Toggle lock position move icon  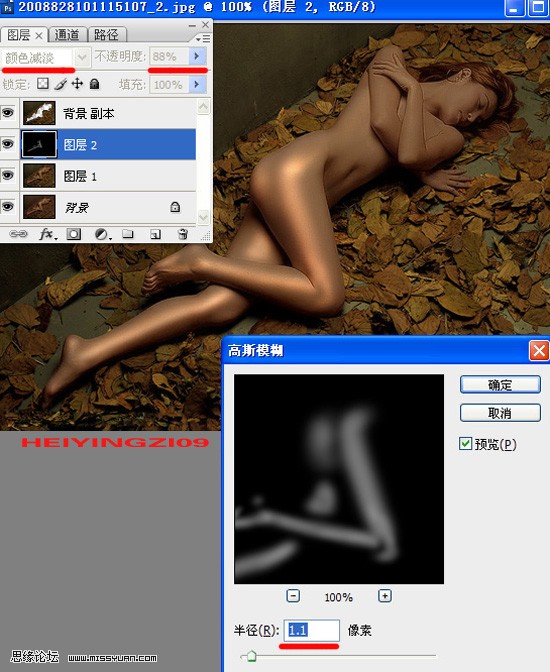[77, 83]
